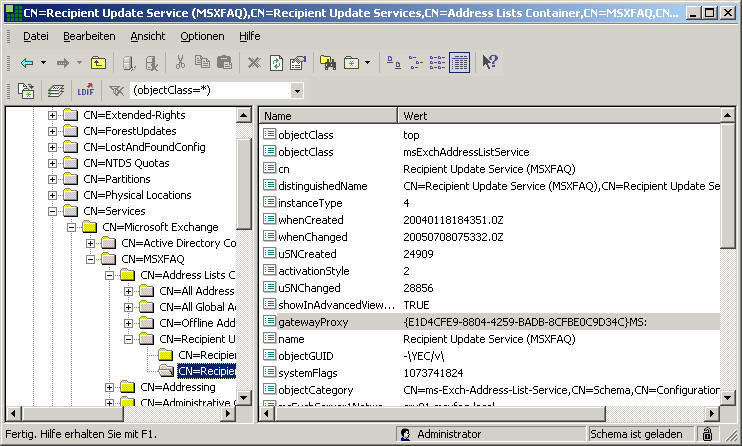
Task: Click the new profile icon on second toolbar
Action: (26, 90)
